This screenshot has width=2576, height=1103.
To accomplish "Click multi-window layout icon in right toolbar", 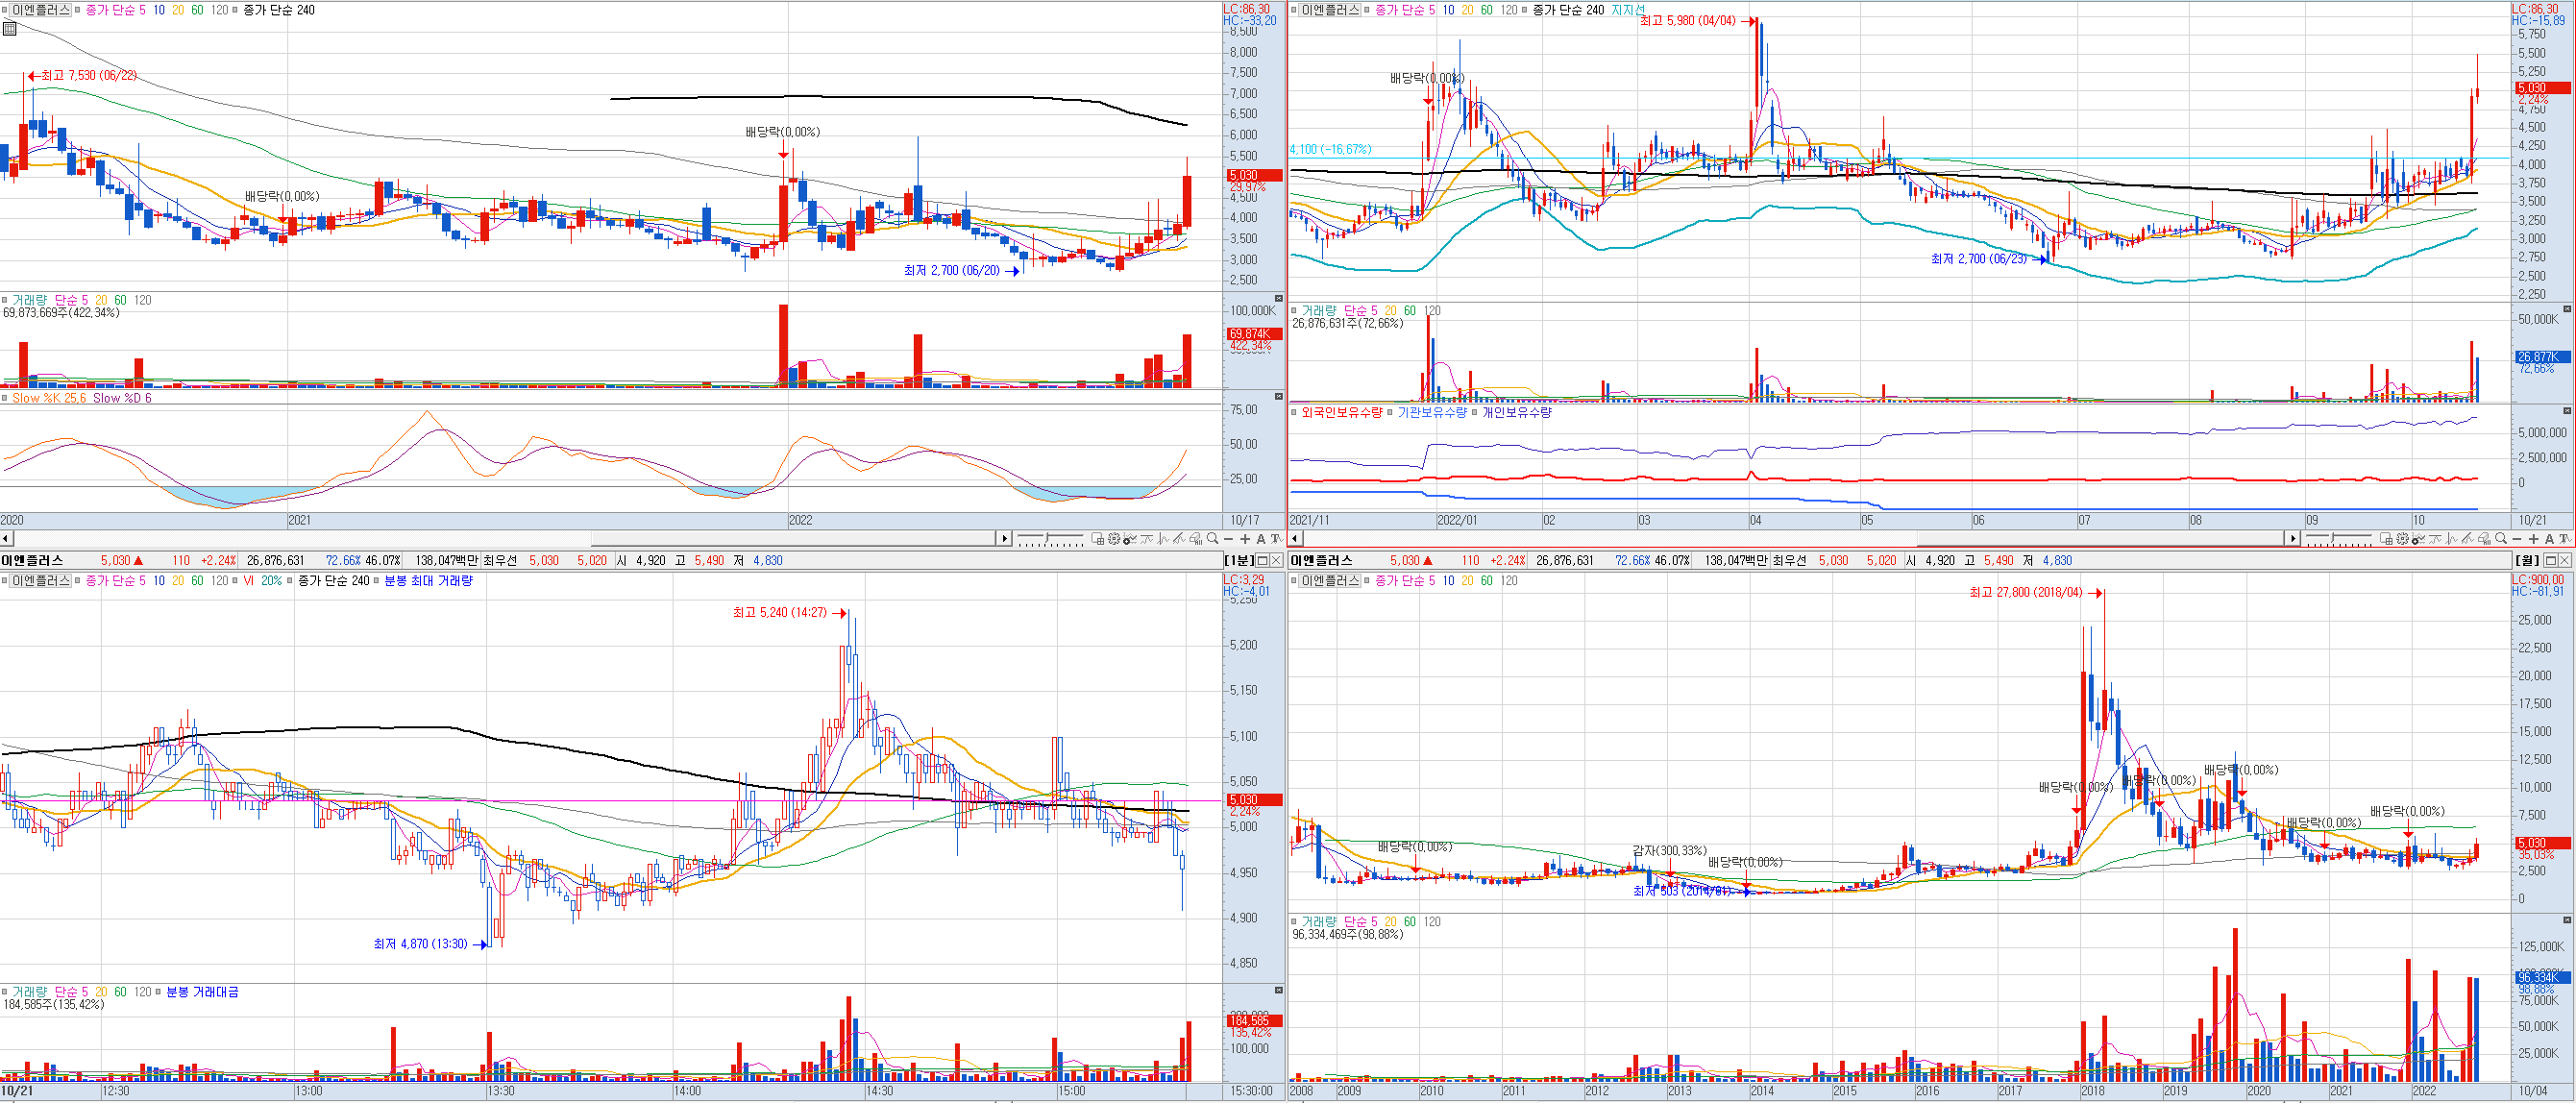I will coord(2387,539).
